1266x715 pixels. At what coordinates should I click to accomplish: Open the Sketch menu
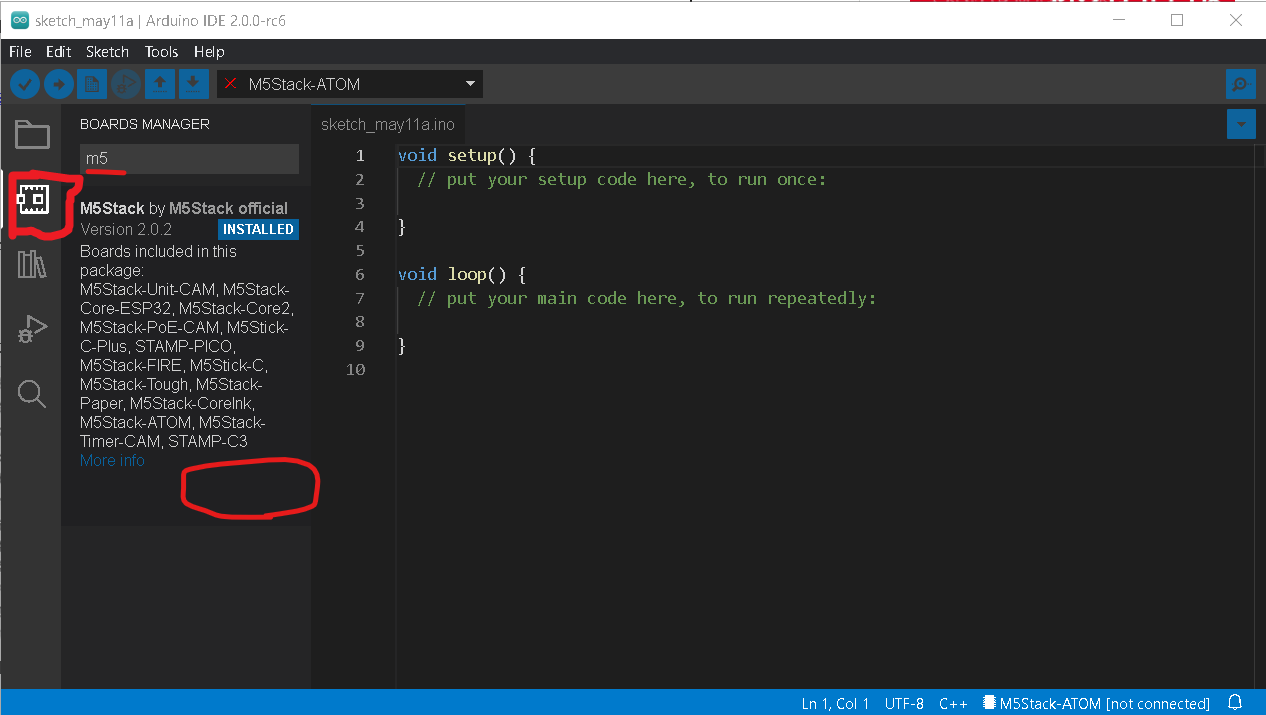pos(107,52)
